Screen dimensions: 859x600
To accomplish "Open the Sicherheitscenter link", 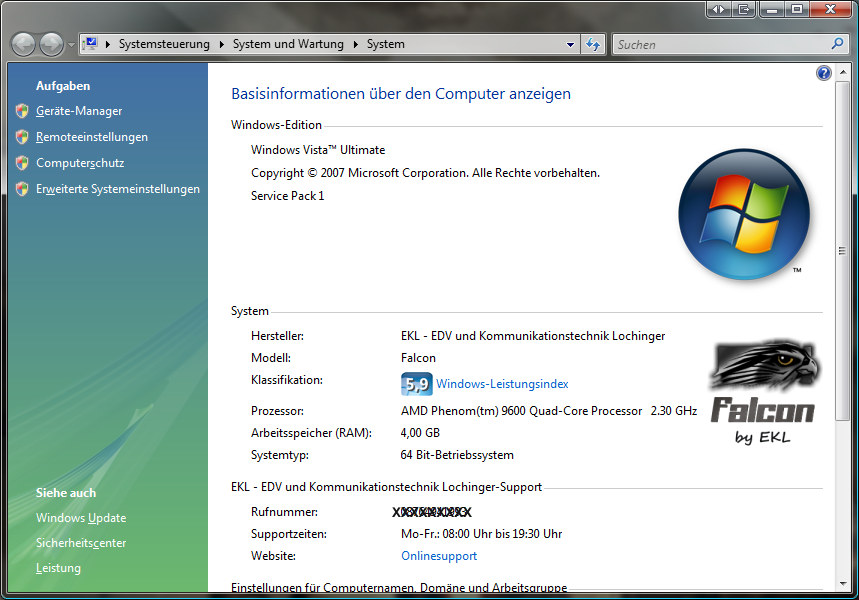I will (81, 543).
